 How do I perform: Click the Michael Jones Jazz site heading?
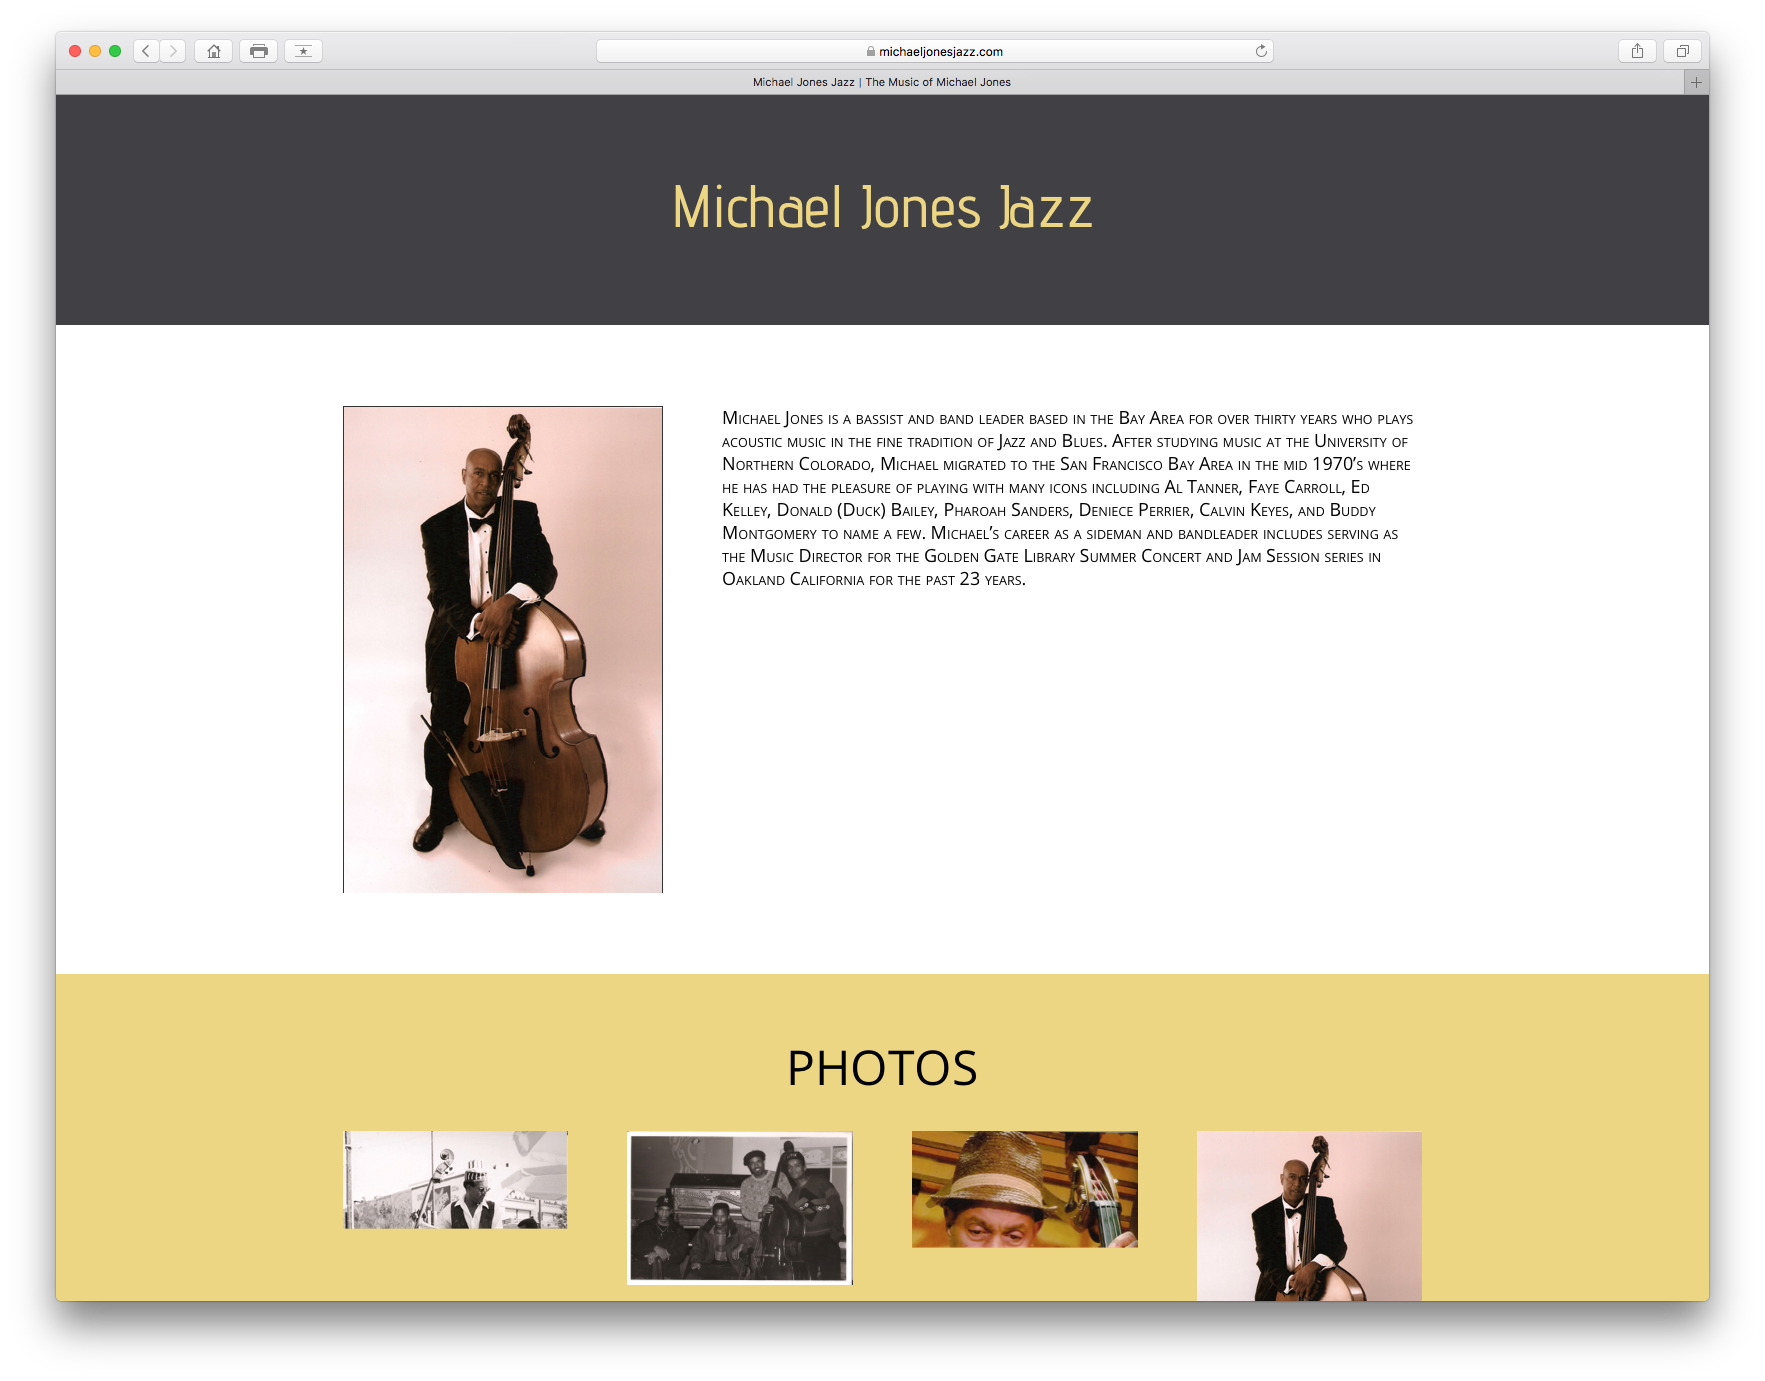pos(882,208)
